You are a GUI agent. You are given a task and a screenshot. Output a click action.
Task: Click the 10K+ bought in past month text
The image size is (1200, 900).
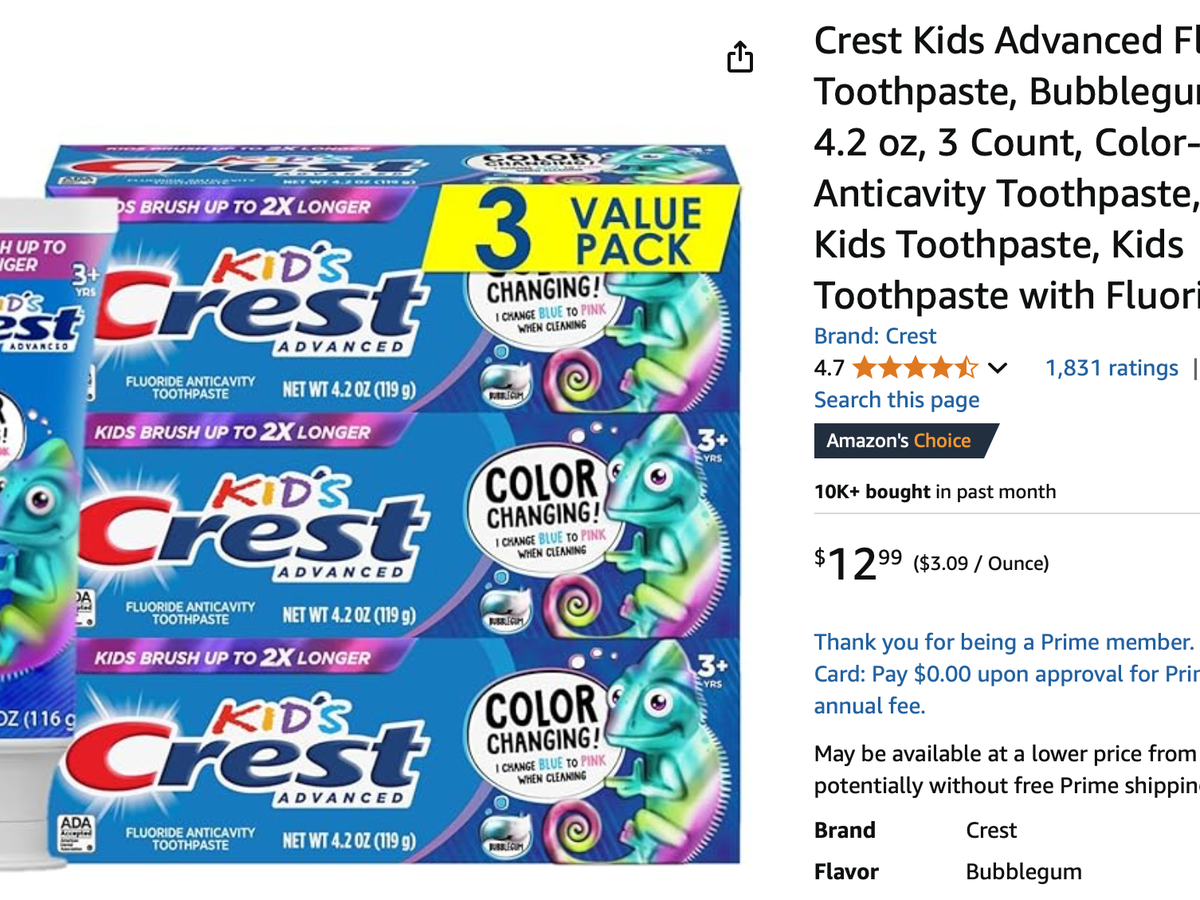click(x=934, y=491)
